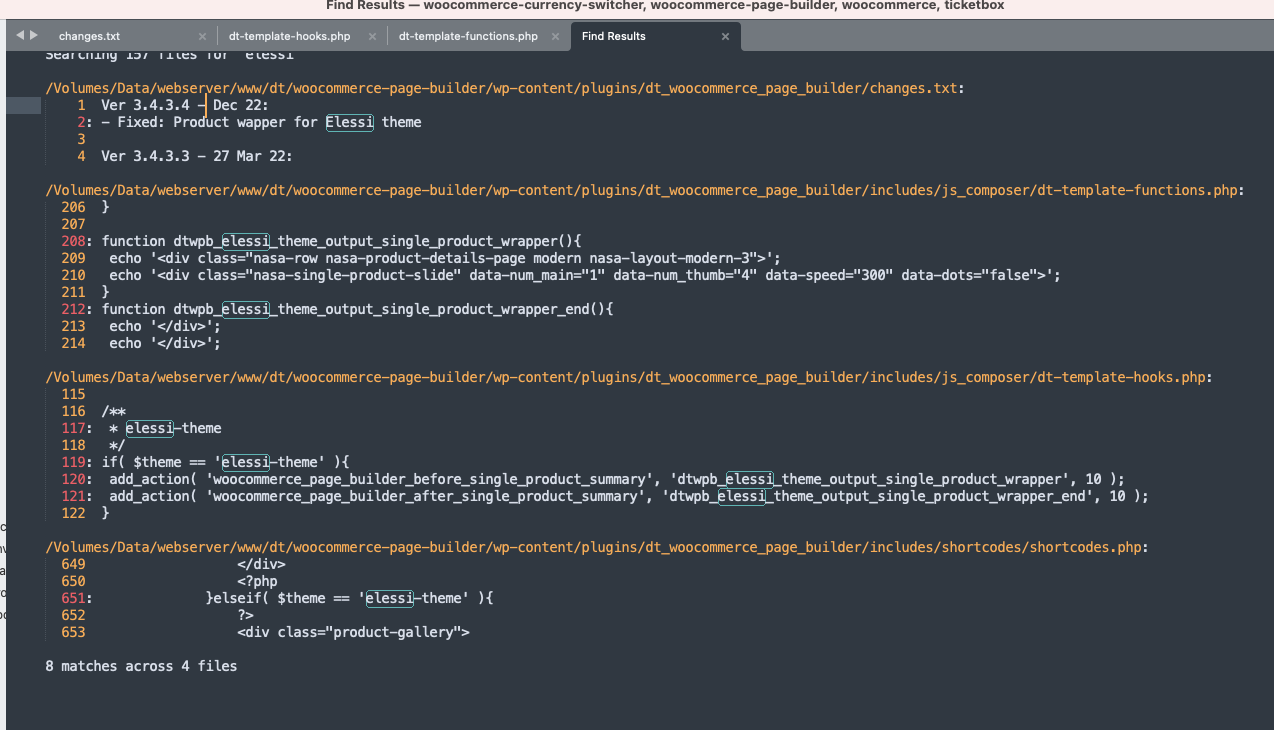The image size is (1274, 730).
Task: Click the left tab navigation arrow
Action: 20,35
